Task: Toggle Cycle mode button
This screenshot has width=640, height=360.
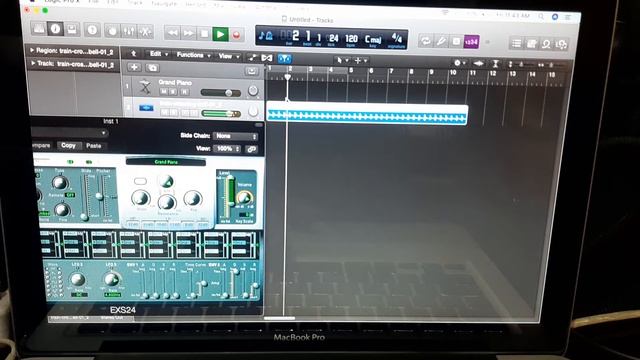Action: click(x=426, y=41)
